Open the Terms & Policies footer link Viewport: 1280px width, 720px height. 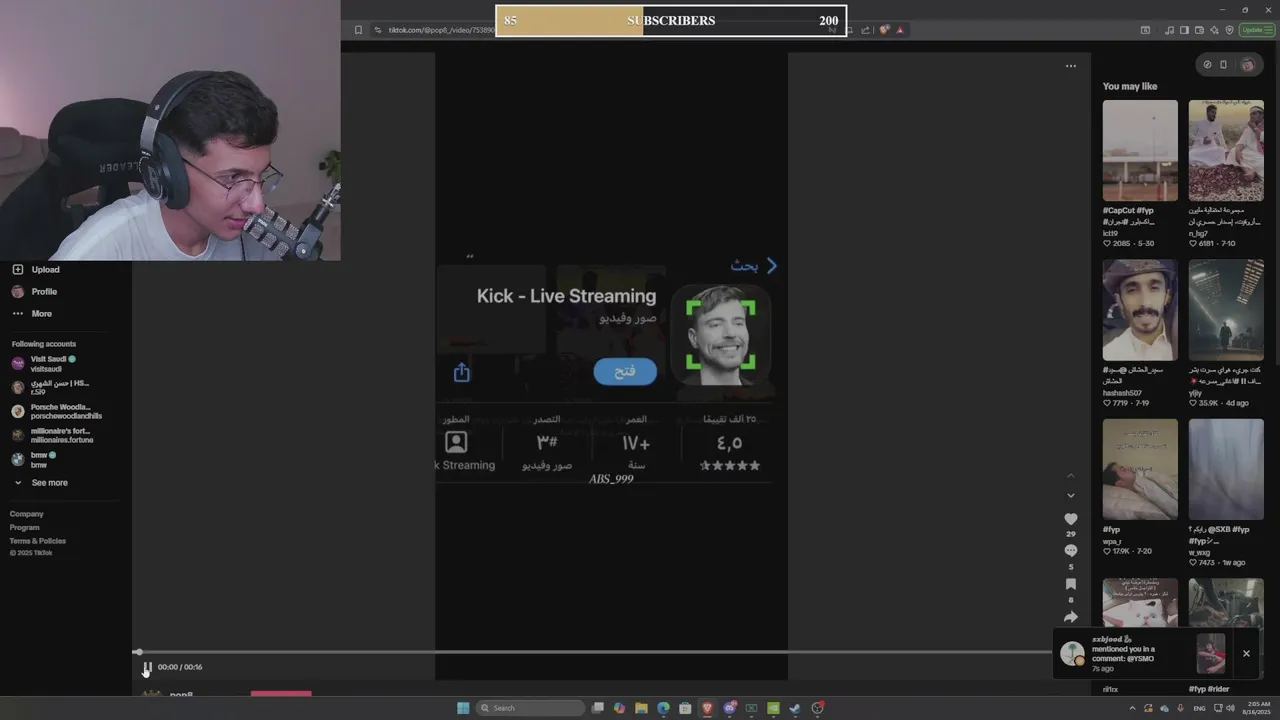coord(38,541)
